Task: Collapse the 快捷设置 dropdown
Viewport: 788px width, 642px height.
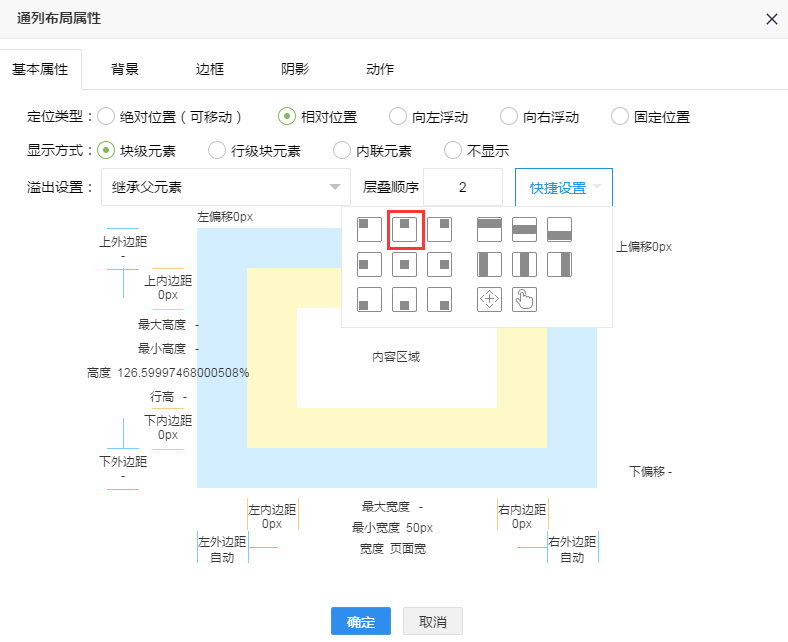Action: [x=564, y=187]
